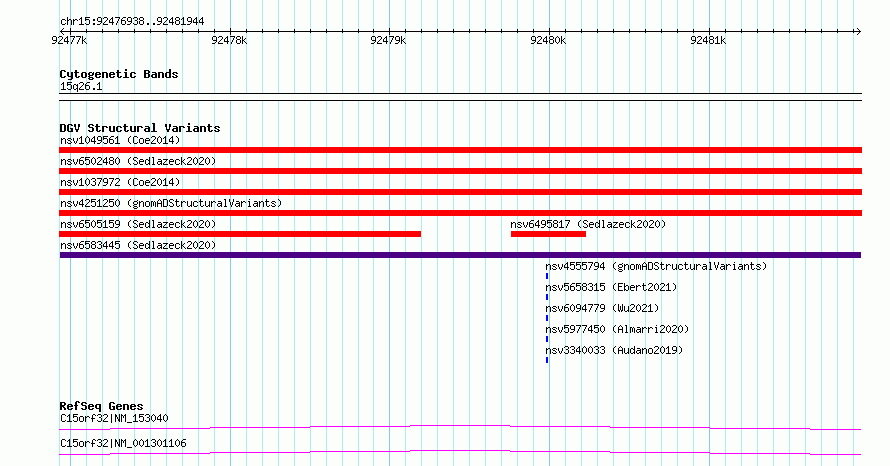Click the 92479k ruler position label
Viewport: 890px width, 466px height.
tap(388, 40)
